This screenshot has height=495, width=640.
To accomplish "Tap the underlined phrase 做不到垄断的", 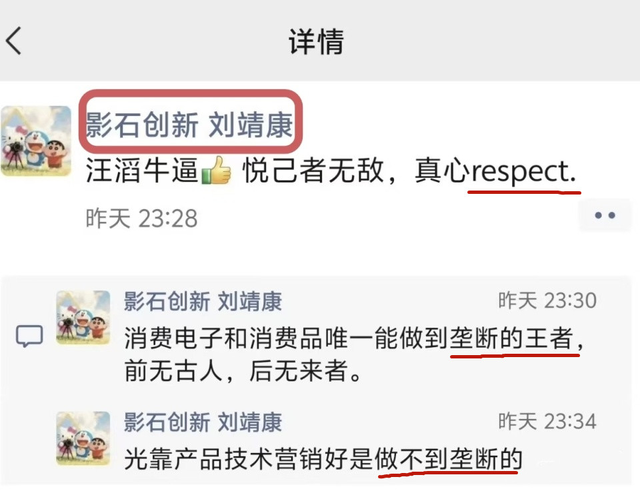I will 449,459.
